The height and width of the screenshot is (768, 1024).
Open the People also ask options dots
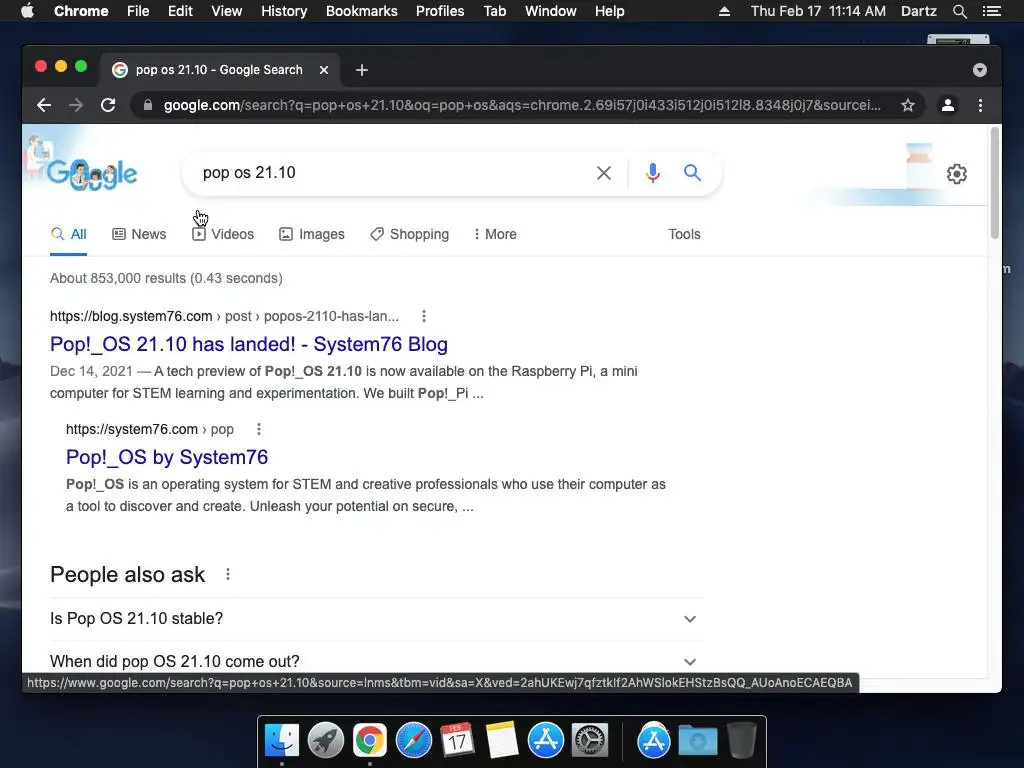click(x=227, y=574)
